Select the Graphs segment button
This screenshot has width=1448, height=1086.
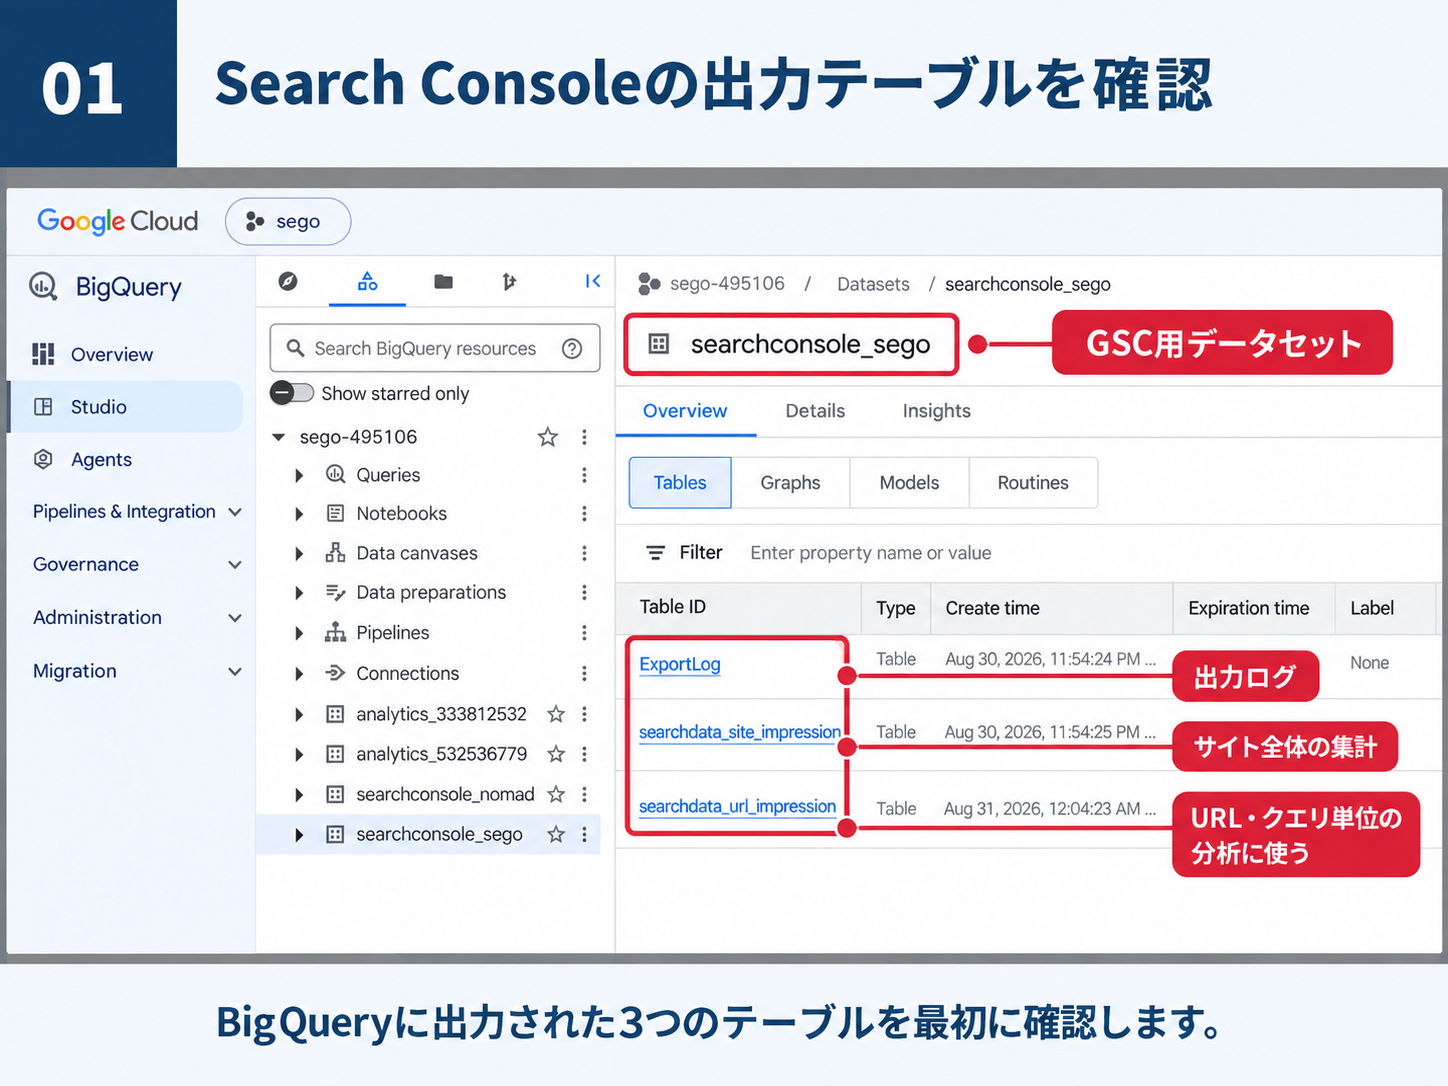click(x=790, y=483)
